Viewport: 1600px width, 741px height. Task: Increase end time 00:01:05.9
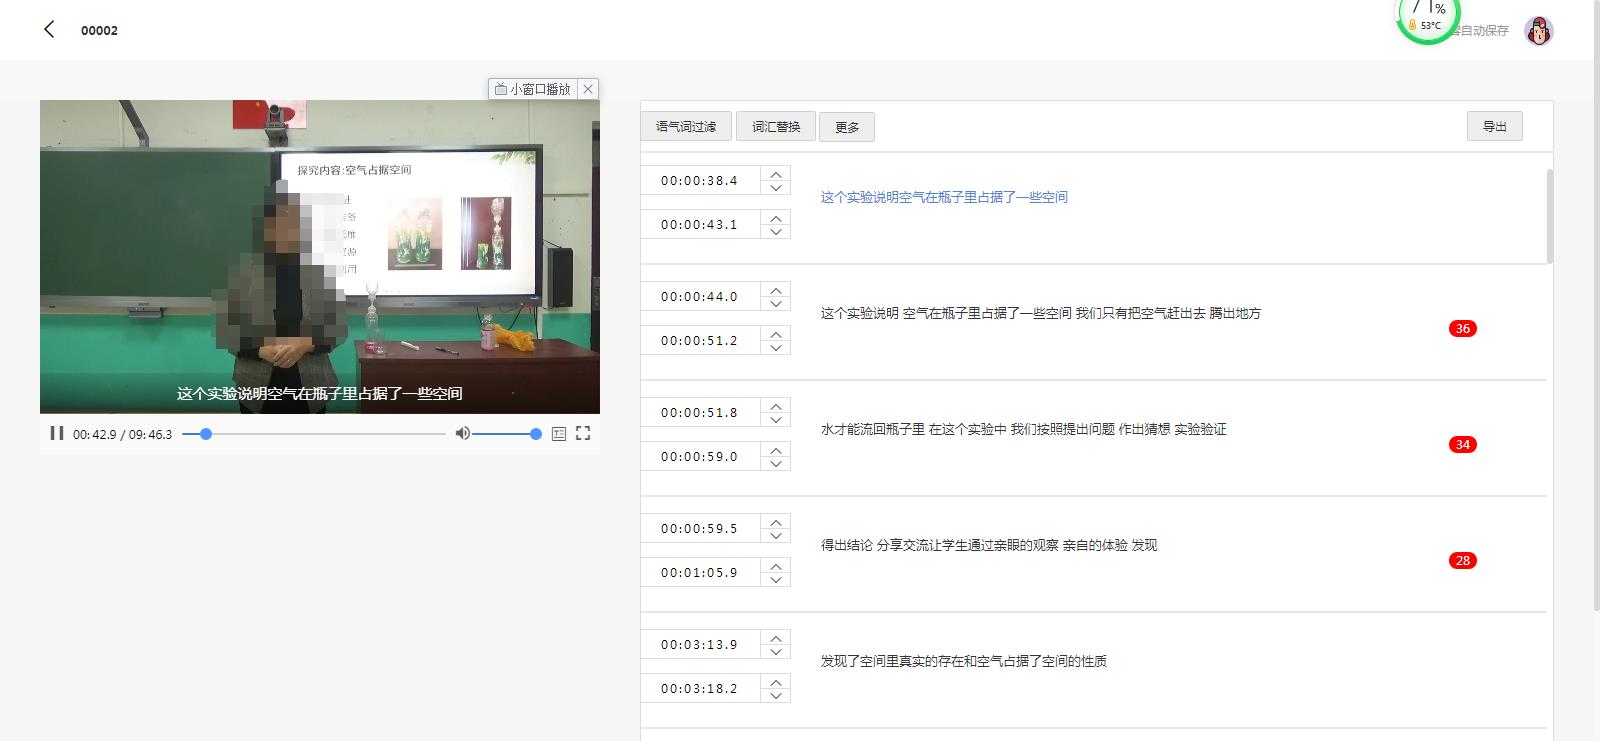coord(776,565)
